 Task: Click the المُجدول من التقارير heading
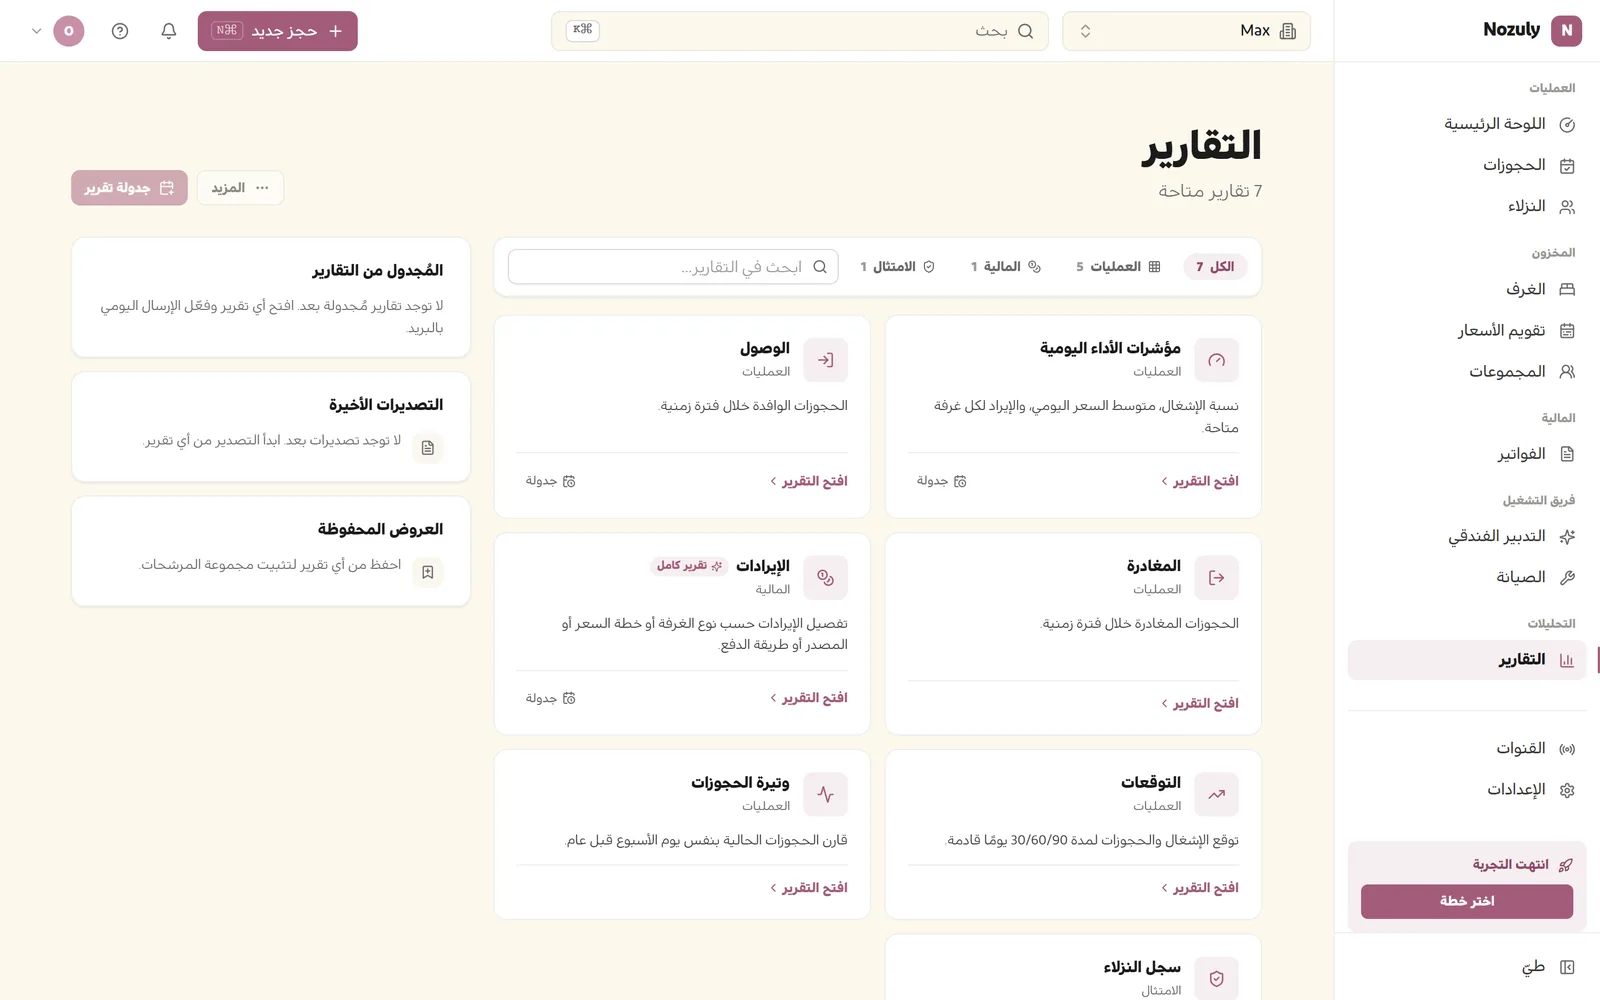click(x=377, y=271)
